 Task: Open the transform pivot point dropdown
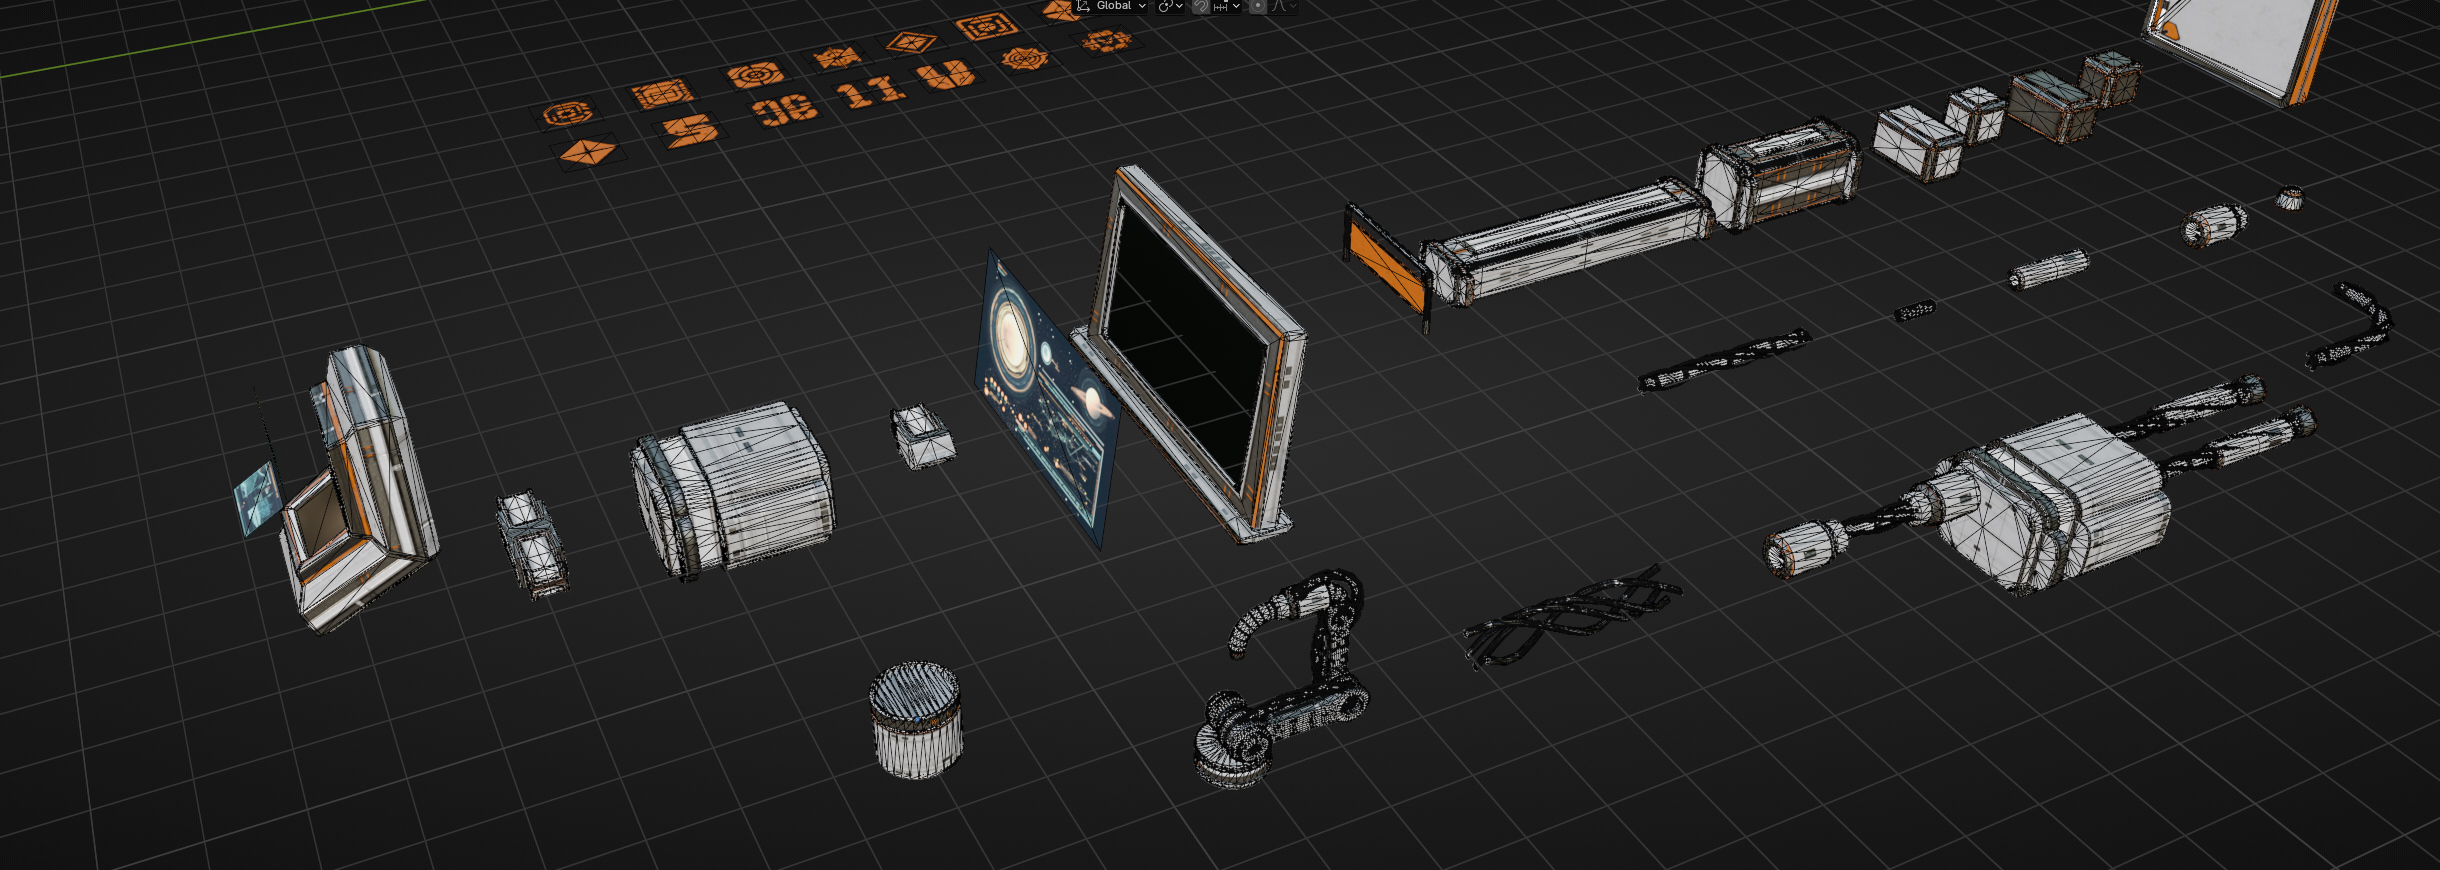tap(1170, 6)
